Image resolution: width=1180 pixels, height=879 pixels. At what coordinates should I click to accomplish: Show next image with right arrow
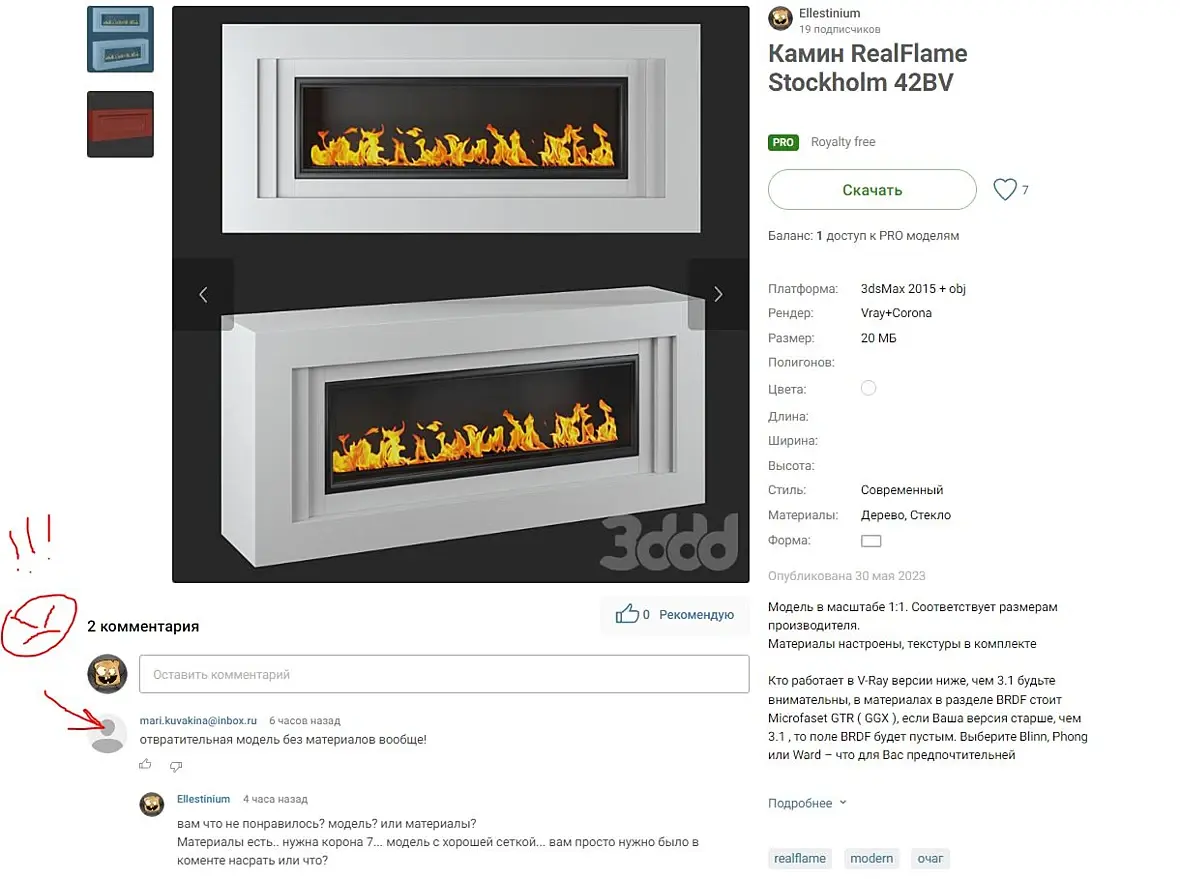point(718,294)
